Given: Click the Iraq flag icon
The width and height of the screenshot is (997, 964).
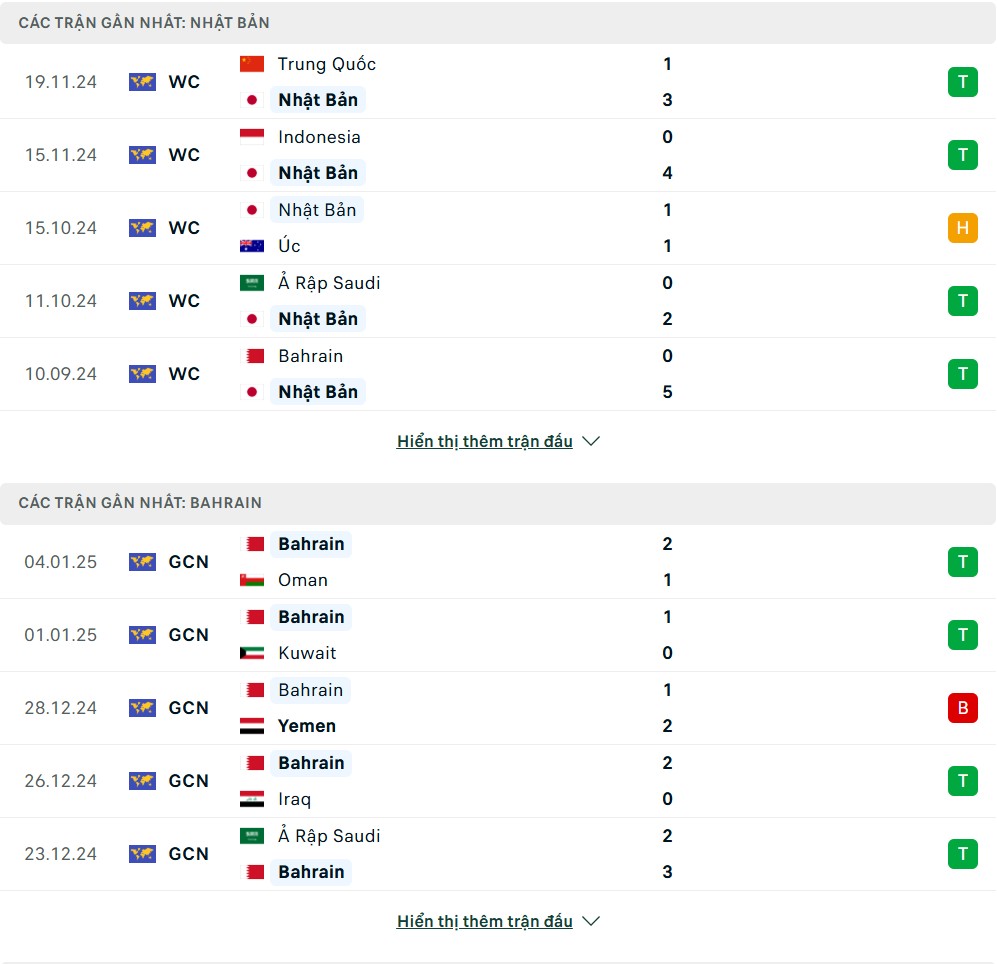Looking at the screenshot, I should [x=252, y=799].
